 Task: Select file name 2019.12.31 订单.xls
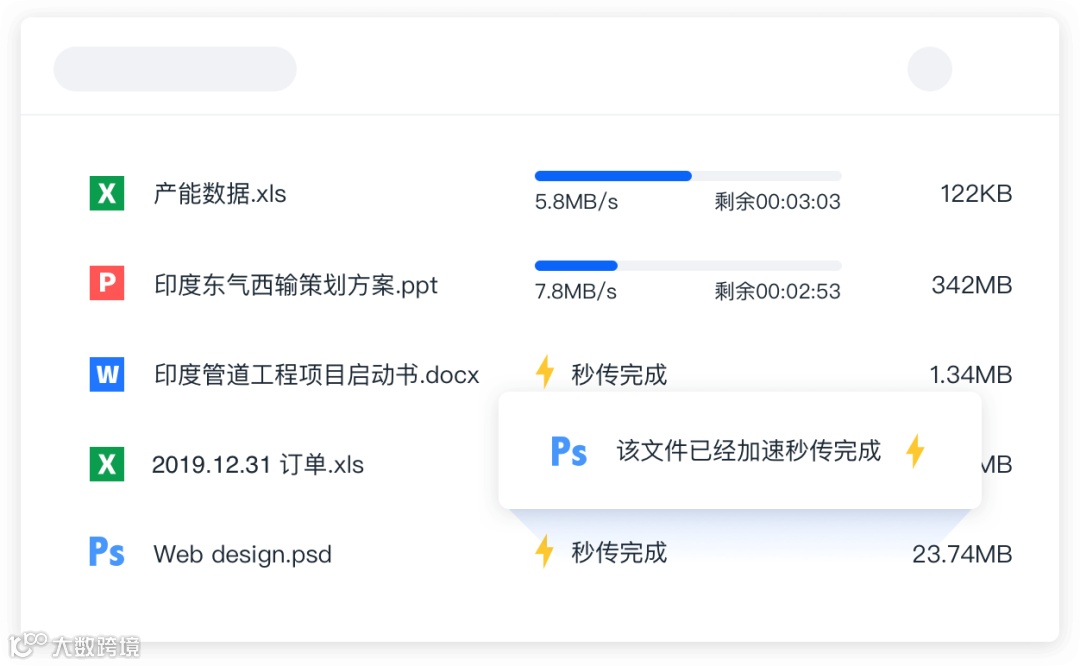(x=258, y=465)
